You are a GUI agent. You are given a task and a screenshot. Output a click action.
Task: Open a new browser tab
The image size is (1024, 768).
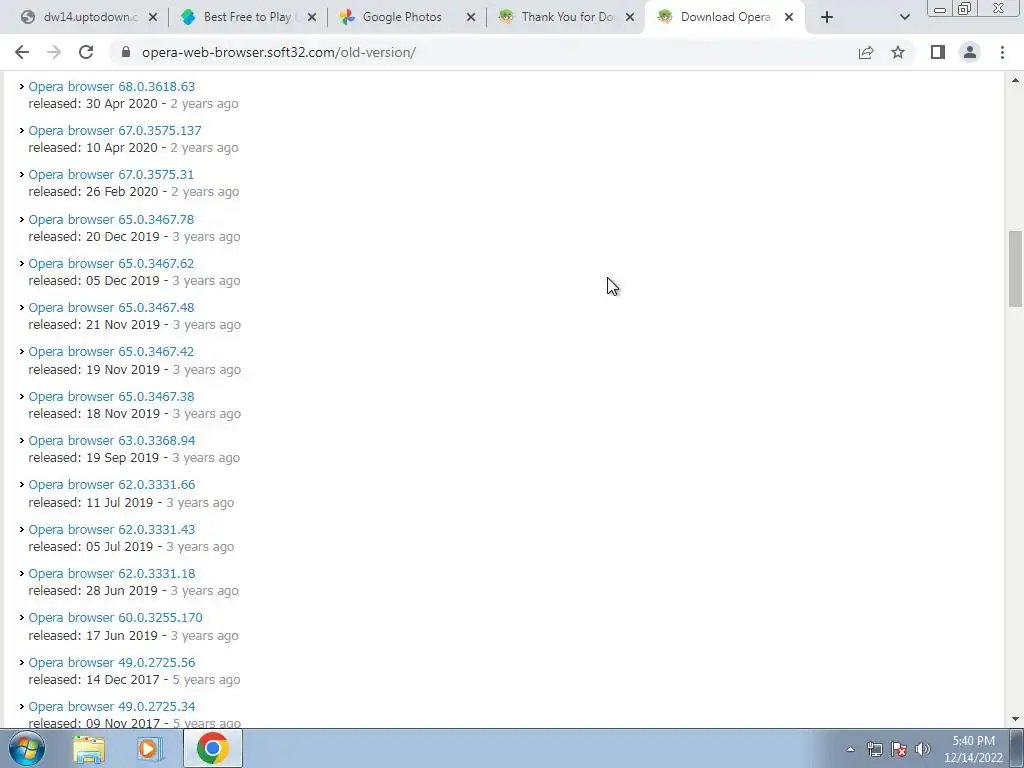pos(827,17)
